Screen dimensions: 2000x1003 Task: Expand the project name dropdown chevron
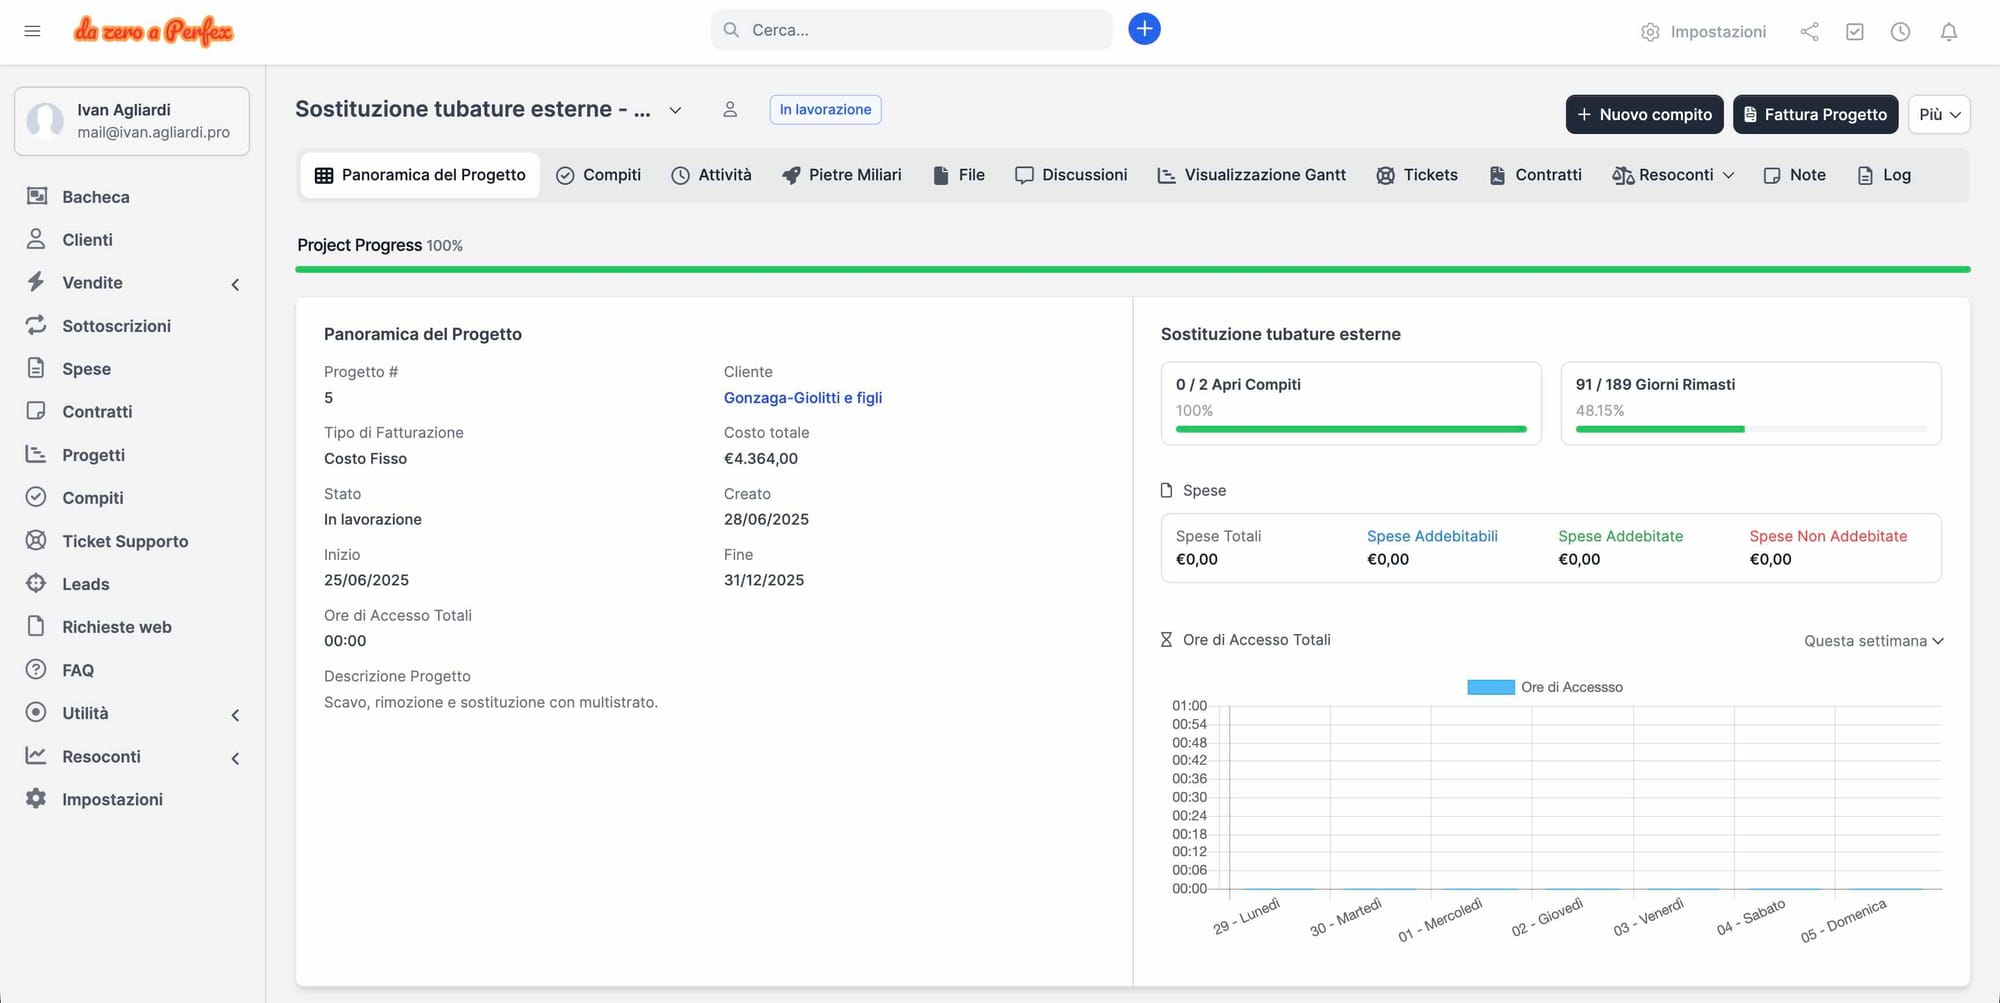[675, 110]
